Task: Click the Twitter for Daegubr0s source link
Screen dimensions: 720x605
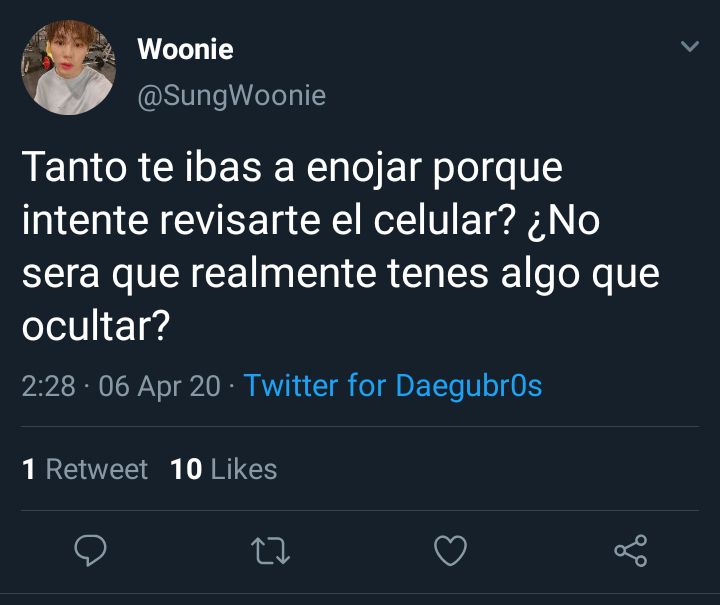Action: coord(393,385)
